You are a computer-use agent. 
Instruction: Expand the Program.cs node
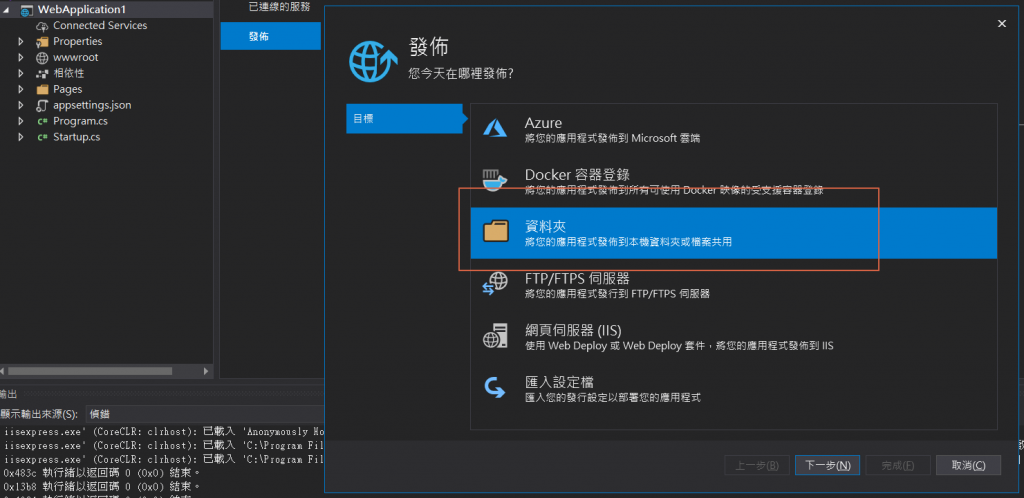tap(21, 121)
